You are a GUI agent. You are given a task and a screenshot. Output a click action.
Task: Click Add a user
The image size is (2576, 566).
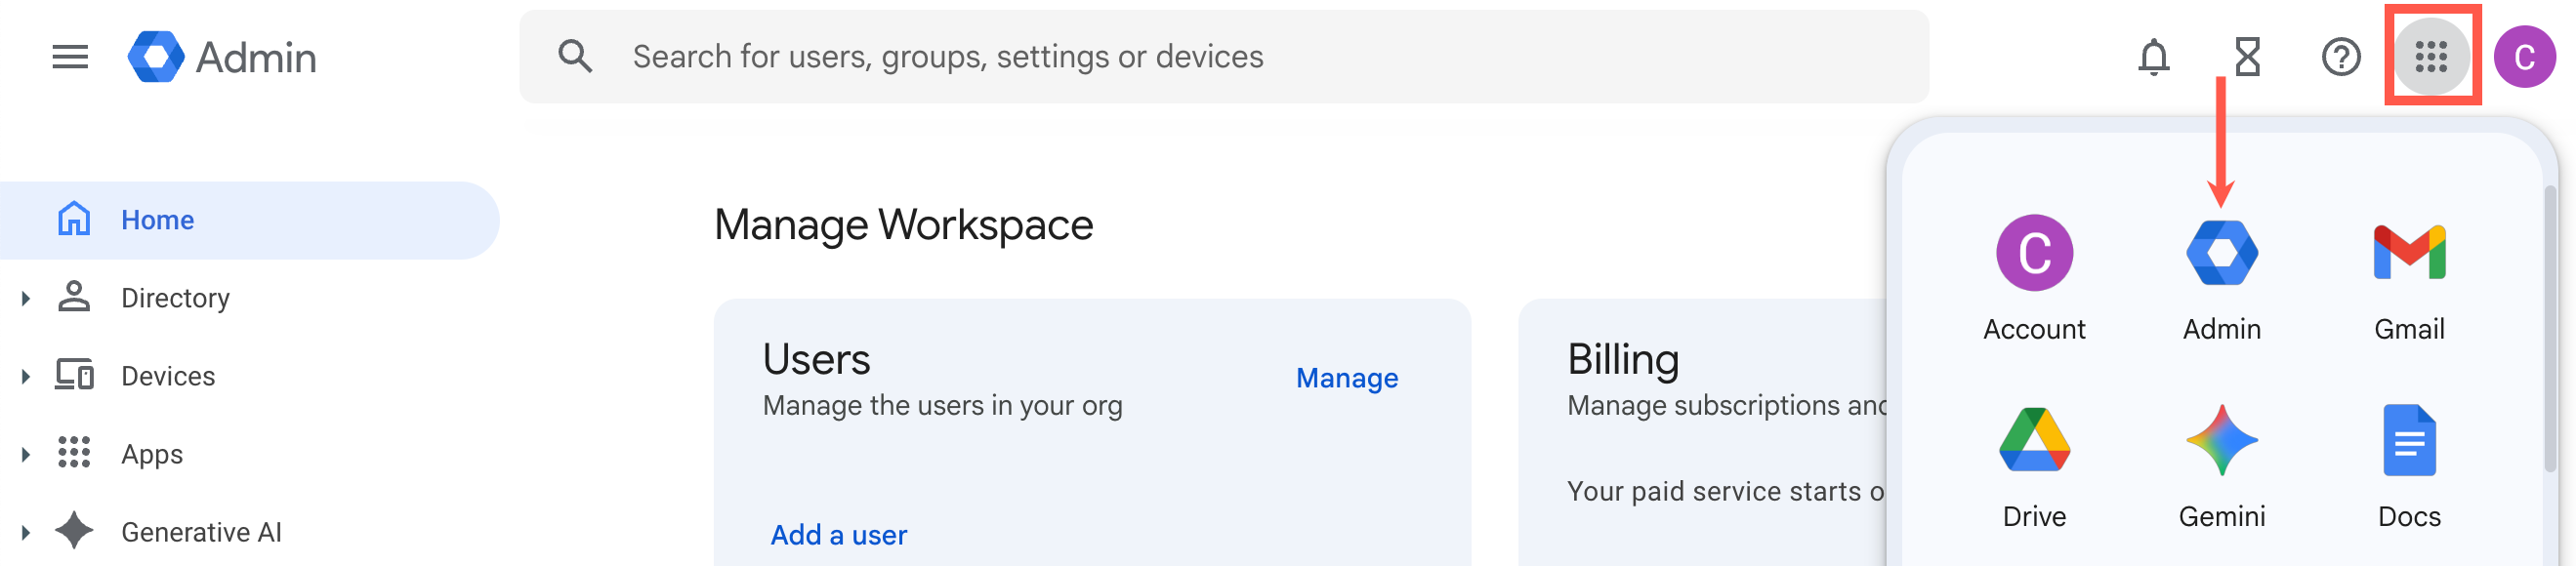tap(838, 535)
